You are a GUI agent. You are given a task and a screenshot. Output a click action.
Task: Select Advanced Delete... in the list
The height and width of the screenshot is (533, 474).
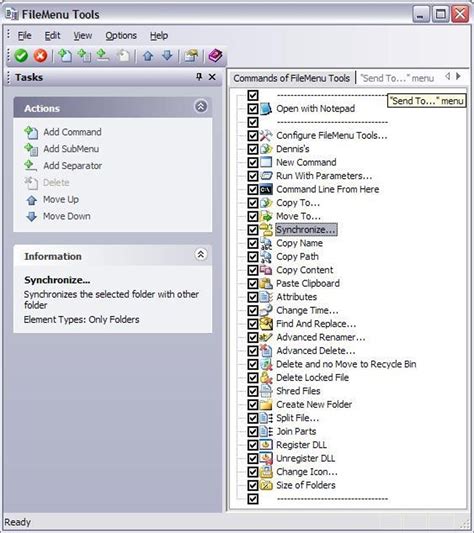click(316, 351)
